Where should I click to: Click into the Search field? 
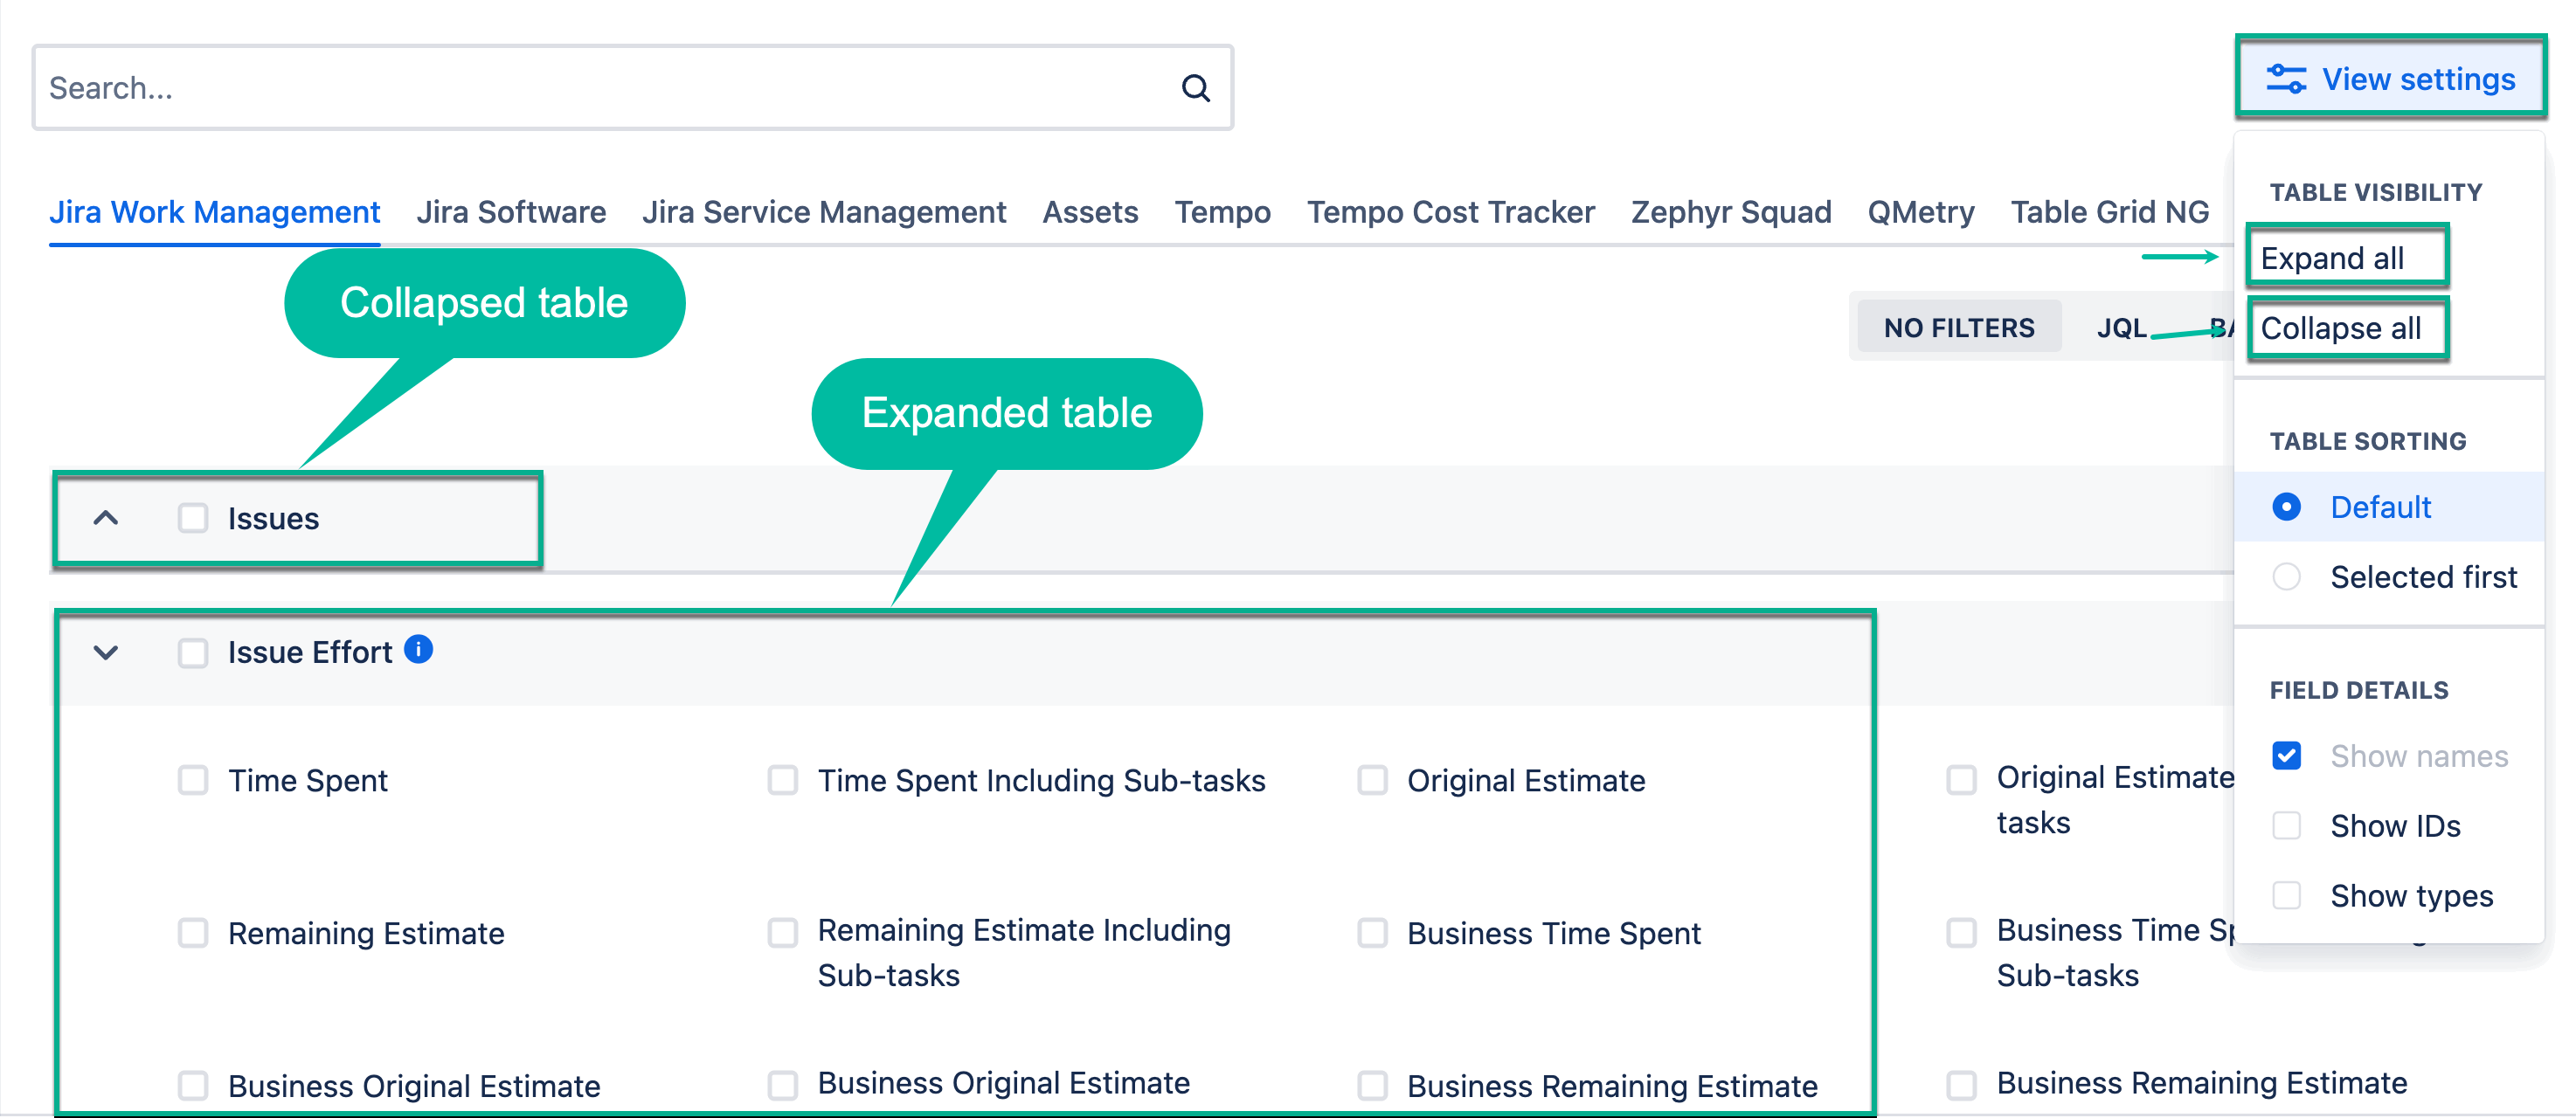600,88
